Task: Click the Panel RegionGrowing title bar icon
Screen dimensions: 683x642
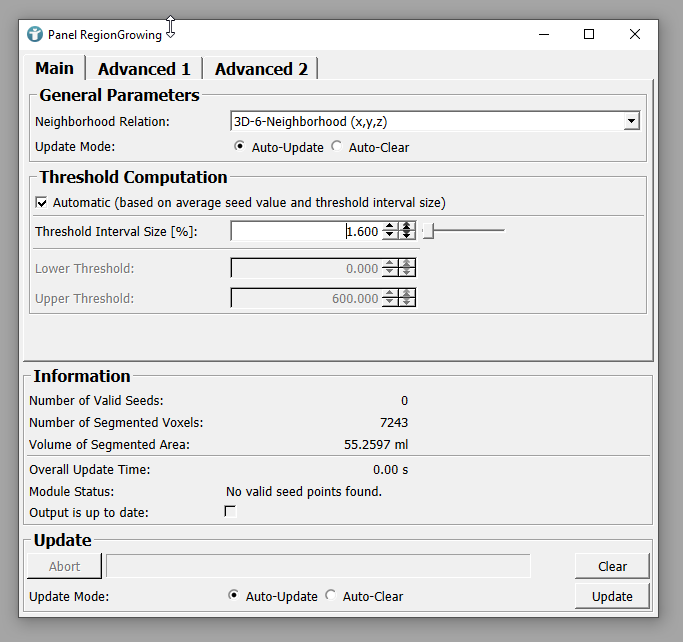Action: click(35, 34)
